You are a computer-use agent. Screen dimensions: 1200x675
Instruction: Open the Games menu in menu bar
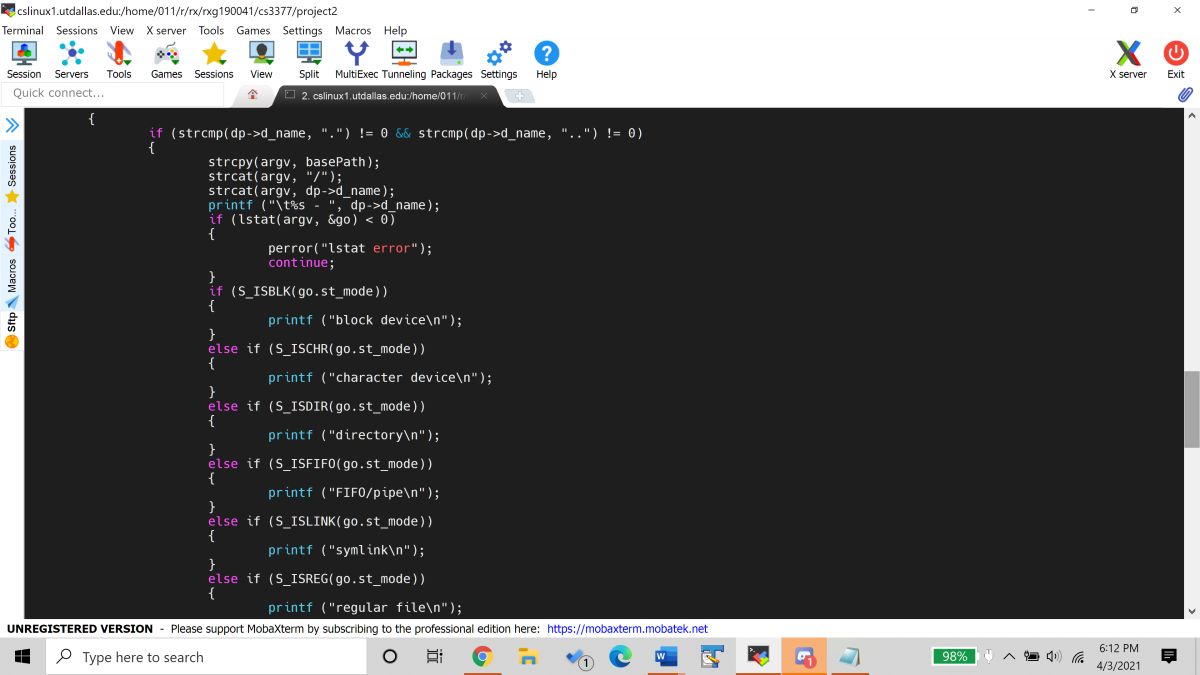[253, 30]
